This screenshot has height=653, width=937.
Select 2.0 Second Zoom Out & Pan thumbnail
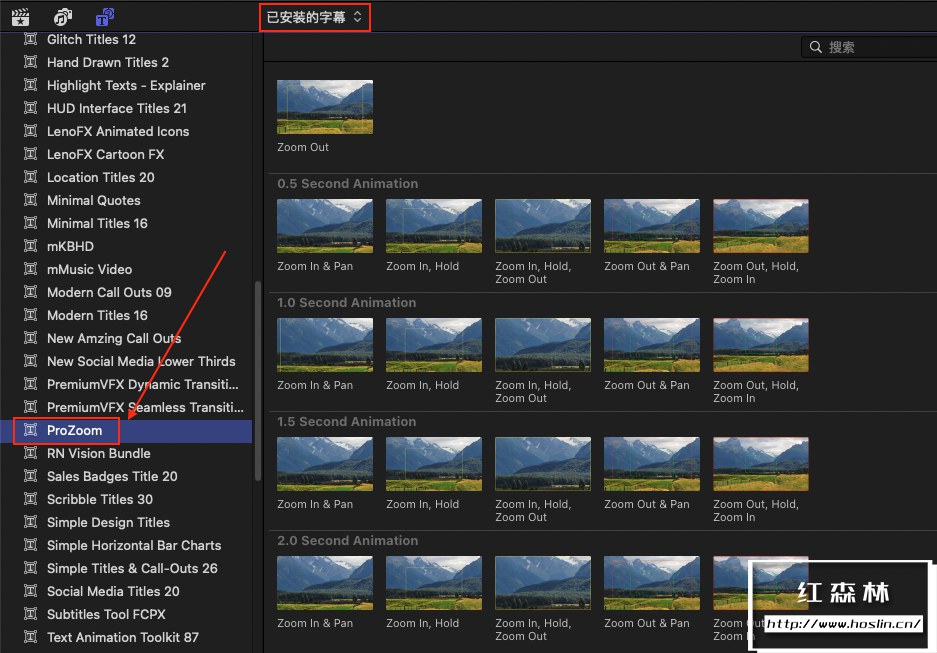click(x=652, y=583)
